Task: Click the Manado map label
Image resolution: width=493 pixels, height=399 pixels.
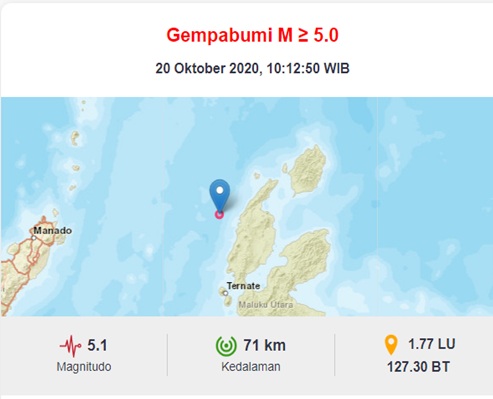Action: pyautogui.click(x=53, y=230)
